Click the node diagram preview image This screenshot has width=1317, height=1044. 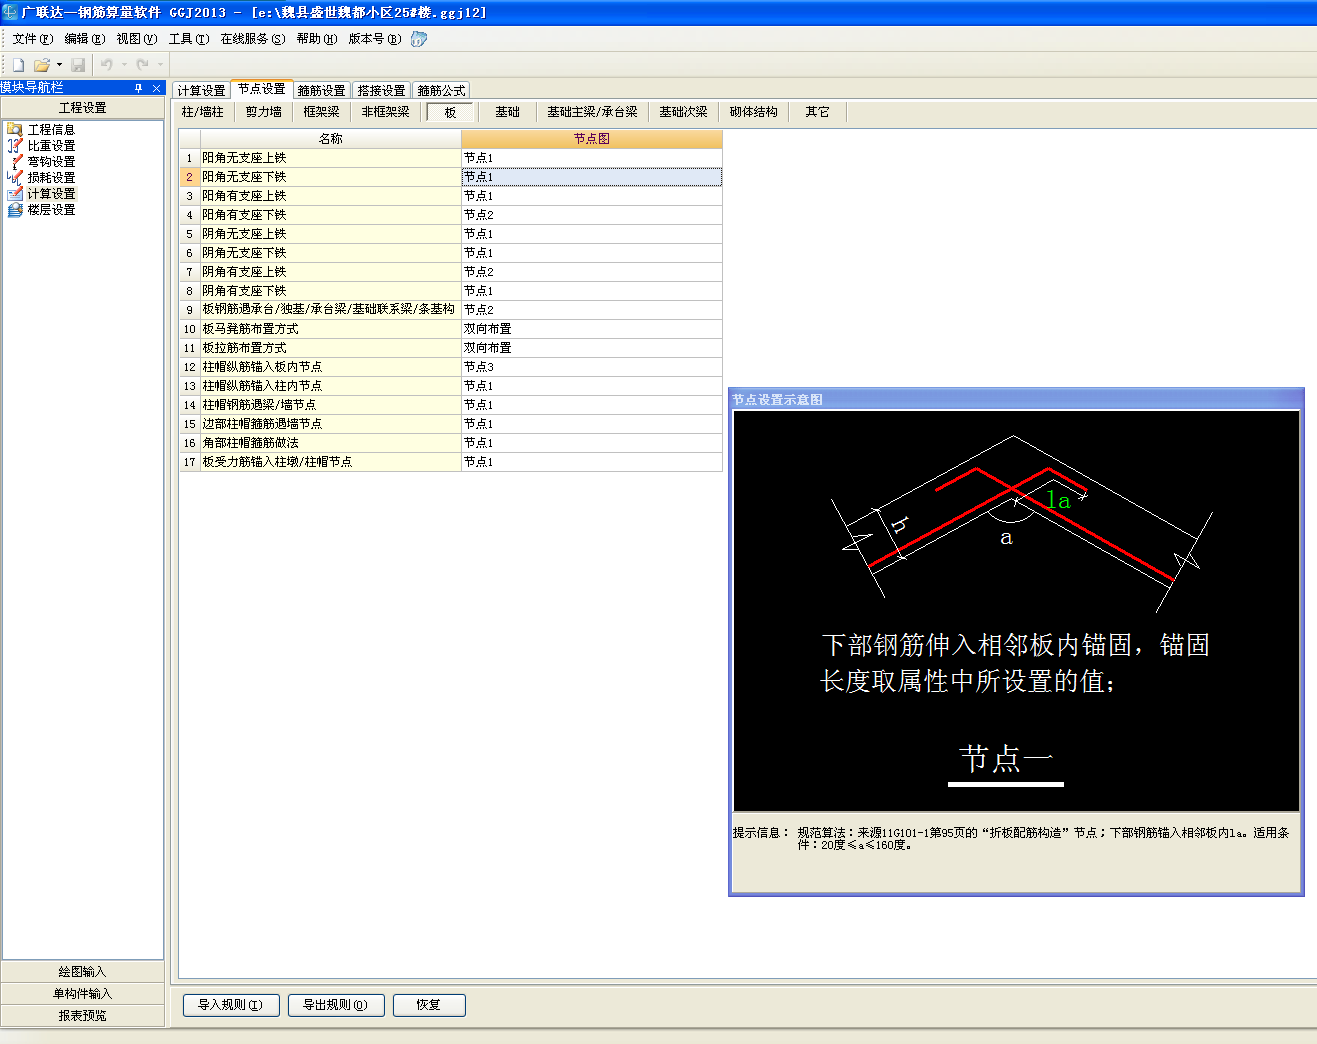coord(1016,611)
